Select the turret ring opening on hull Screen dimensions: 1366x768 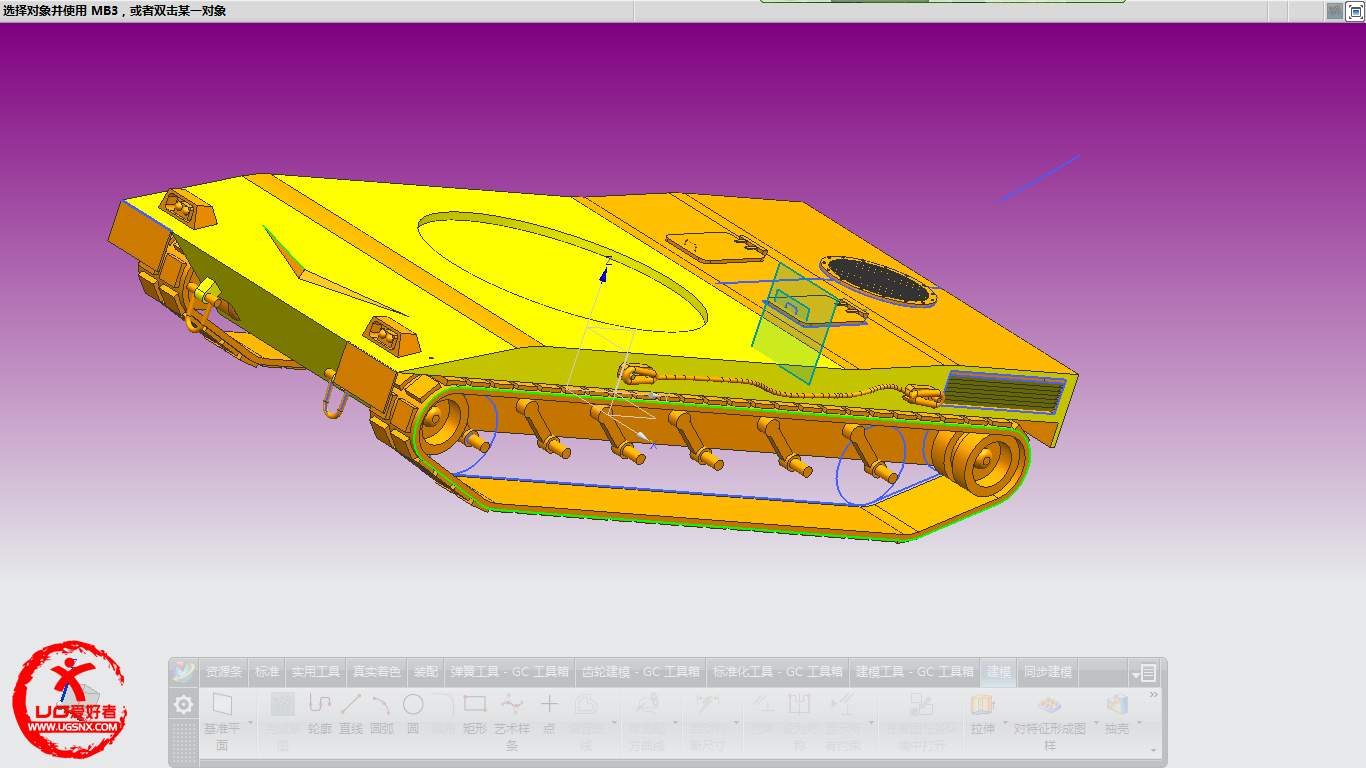click(x=563, y=272)
